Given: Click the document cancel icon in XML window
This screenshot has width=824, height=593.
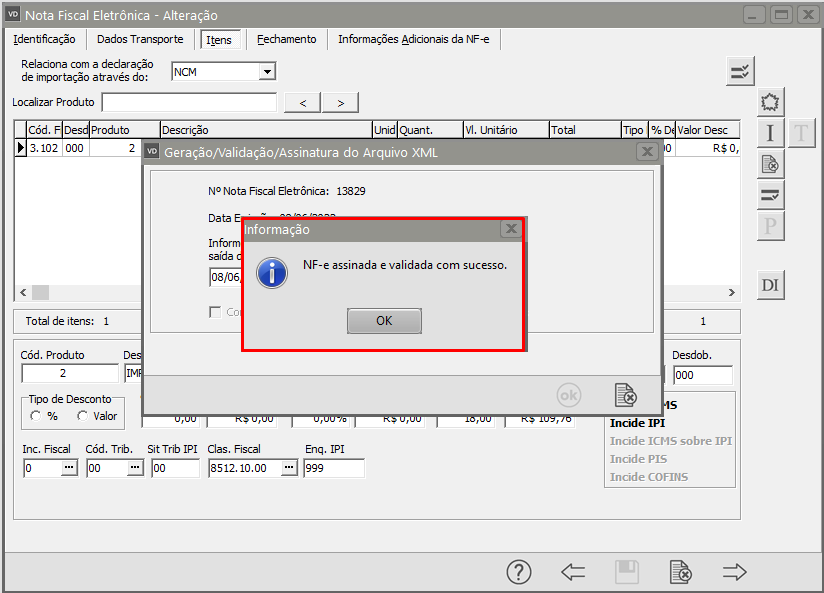Looking at the screenshot, I should (x=625, y=395).
